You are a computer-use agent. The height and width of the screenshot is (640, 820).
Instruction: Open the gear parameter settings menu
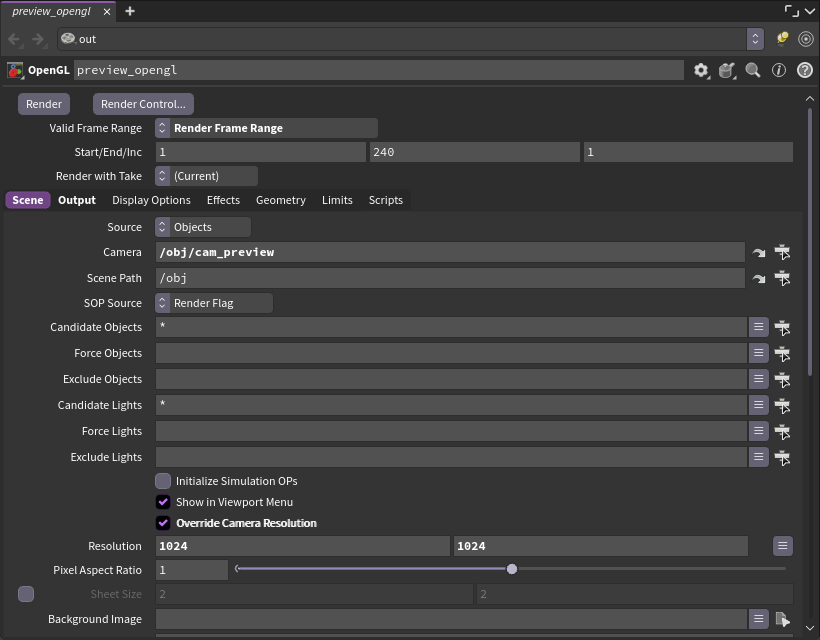click(x=701, y=70)
